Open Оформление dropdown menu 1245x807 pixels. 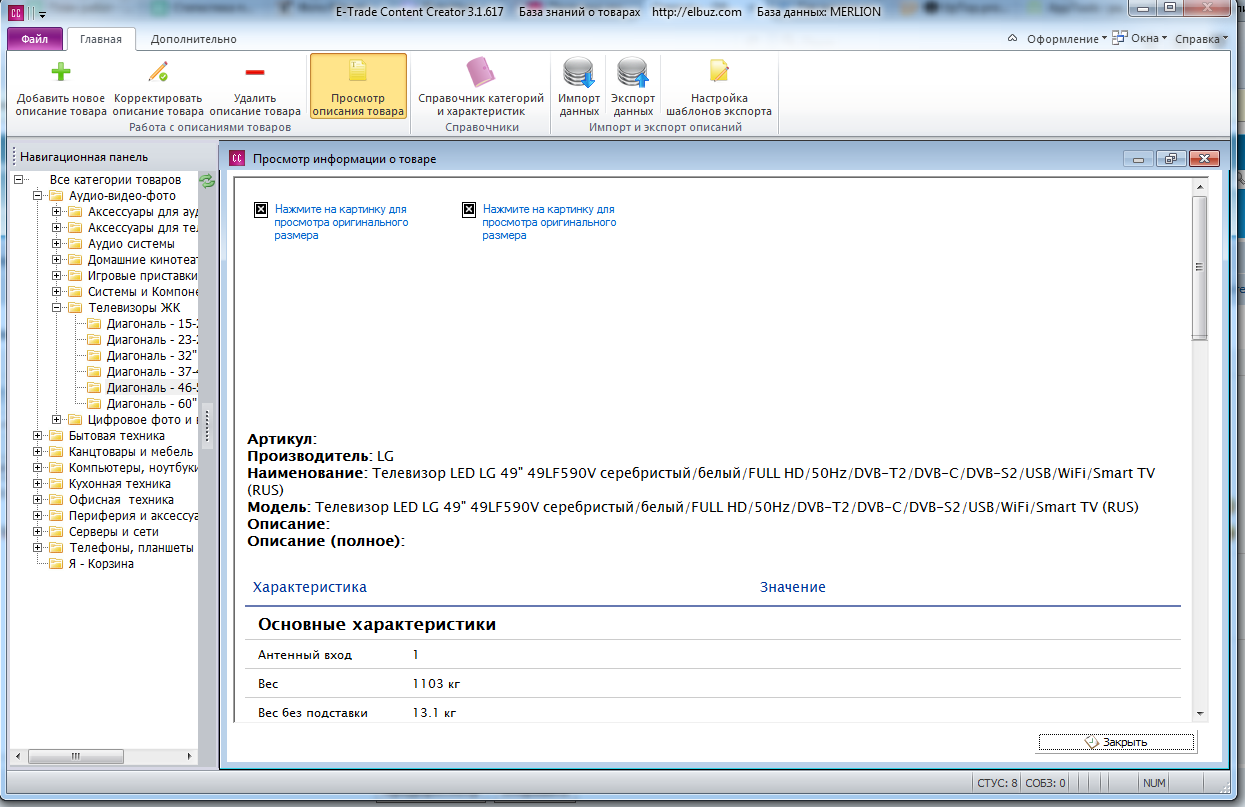pos(1067,39)
